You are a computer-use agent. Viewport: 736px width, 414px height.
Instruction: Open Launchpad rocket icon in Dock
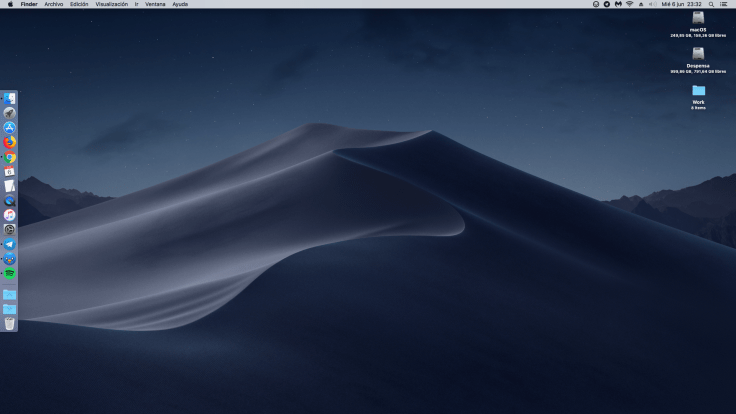click(9, 113)
